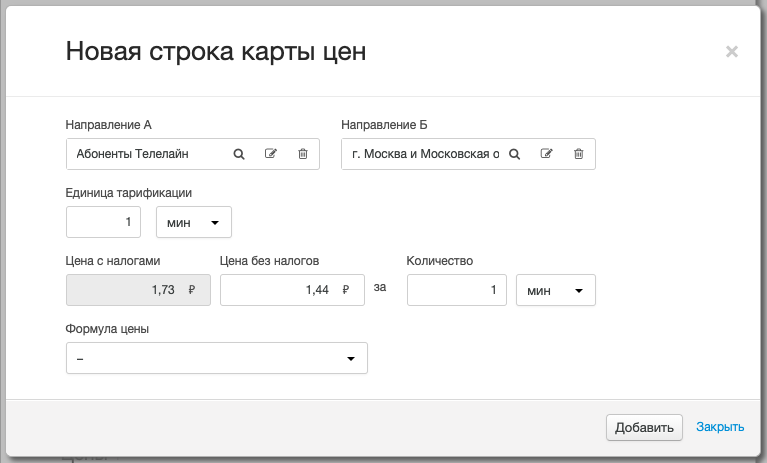Viewport: 767px width, 463px height.
Task: Focus the Количество number field
Action: click(x=457, y=290)
